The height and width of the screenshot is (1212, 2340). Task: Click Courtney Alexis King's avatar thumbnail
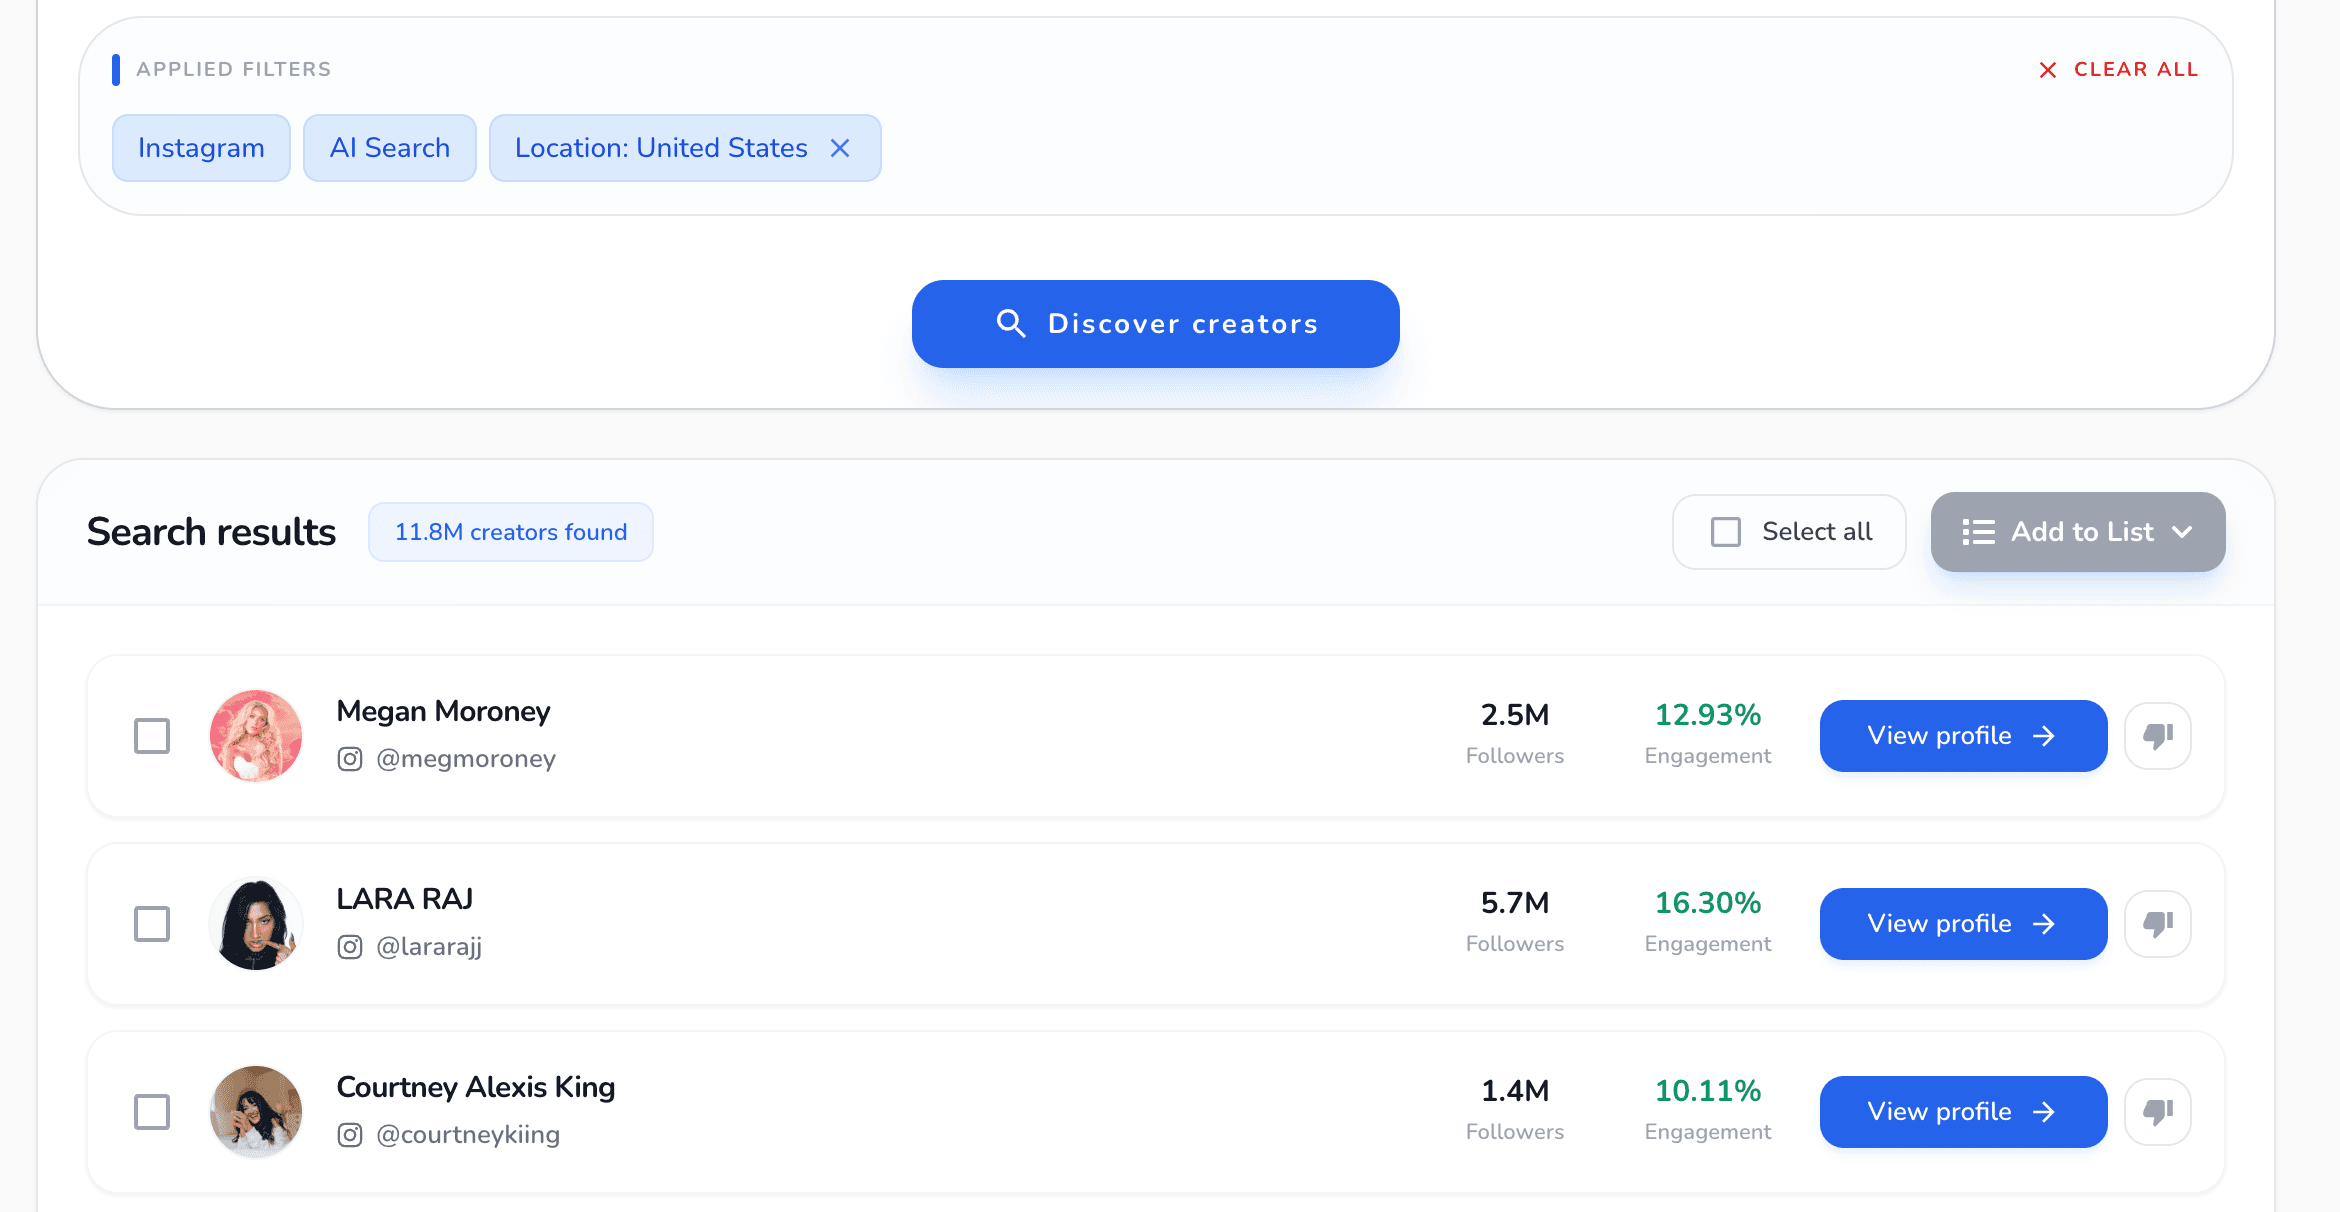[256, 1112]
